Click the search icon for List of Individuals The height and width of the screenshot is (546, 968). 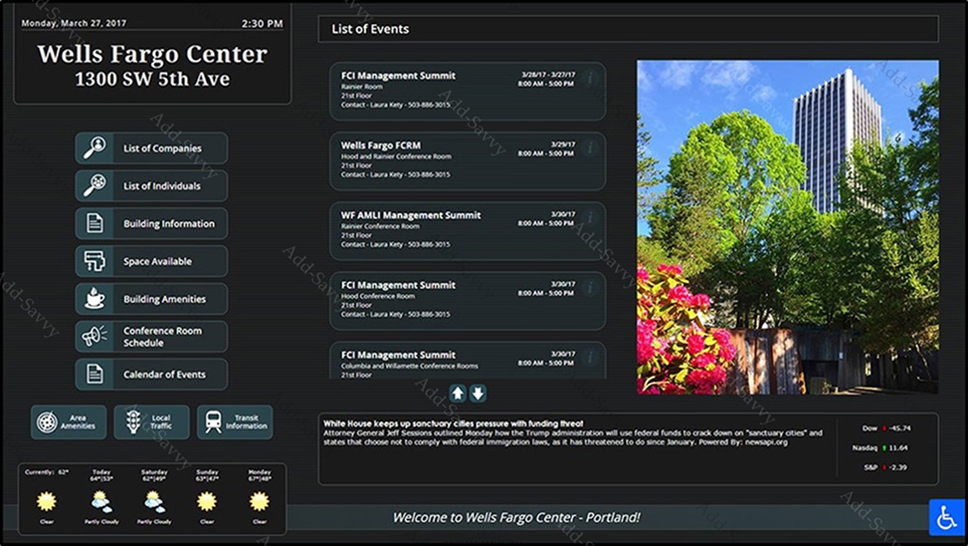94,185
